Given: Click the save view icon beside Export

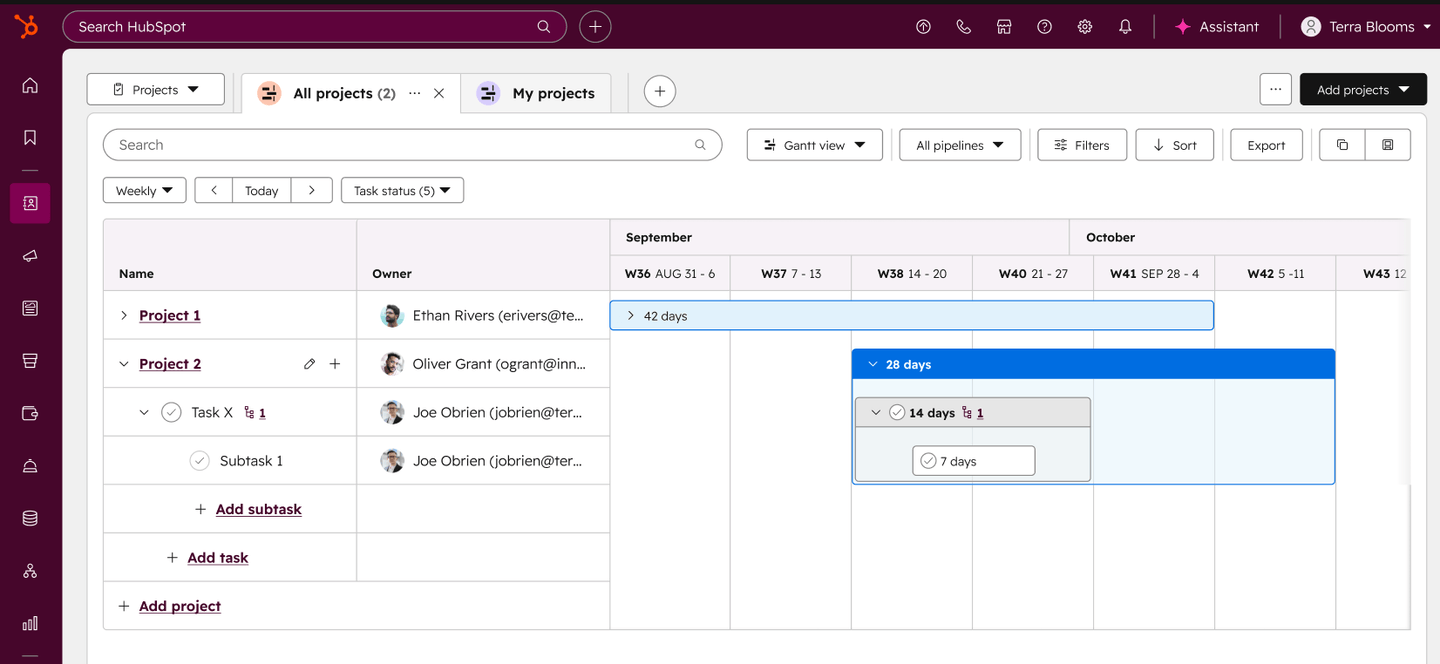Looking at the screenshot, I should point(1388,145).
